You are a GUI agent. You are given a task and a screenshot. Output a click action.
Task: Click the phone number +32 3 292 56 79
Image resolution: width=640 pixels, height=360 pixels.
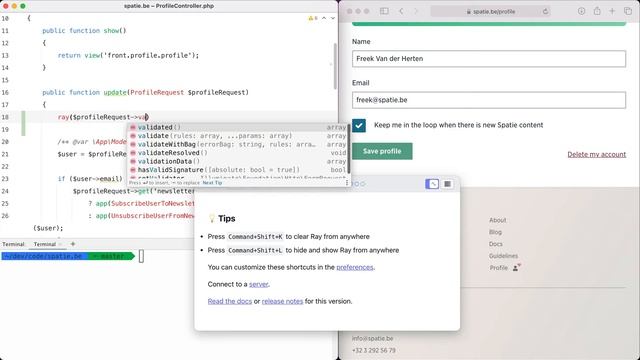[x=374, y=351]
